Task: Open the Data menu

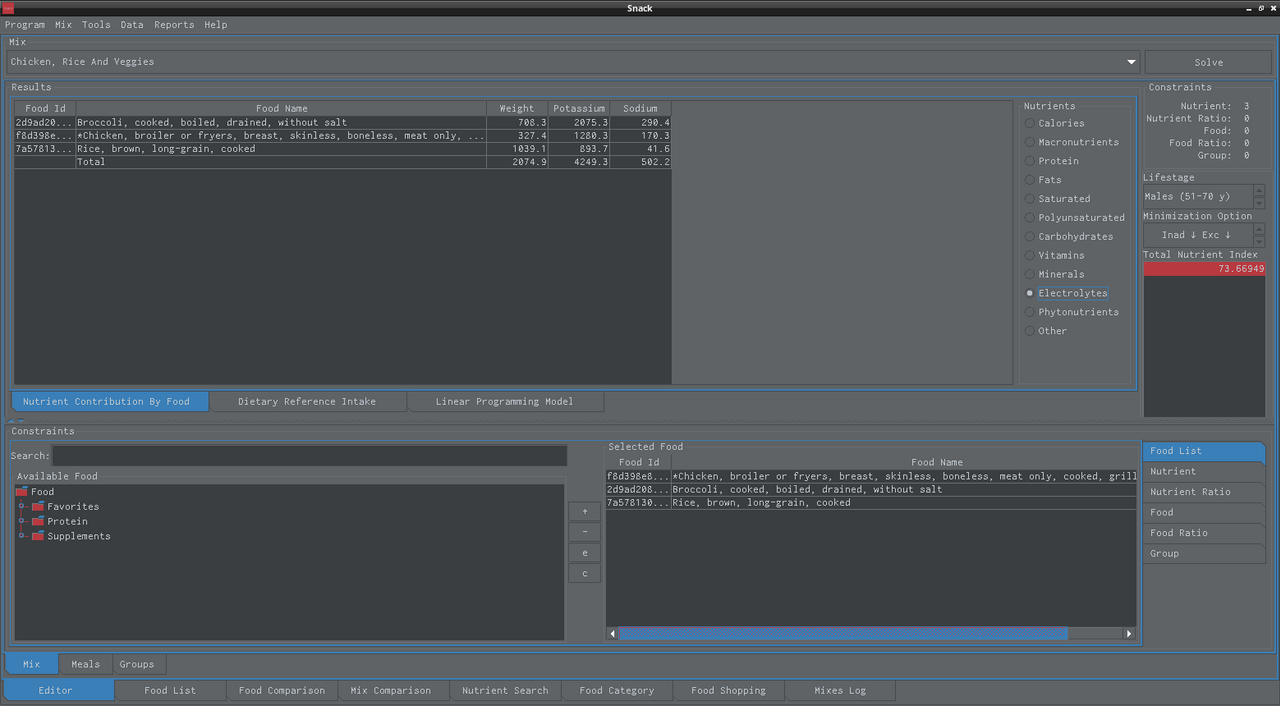Action: 132,25
